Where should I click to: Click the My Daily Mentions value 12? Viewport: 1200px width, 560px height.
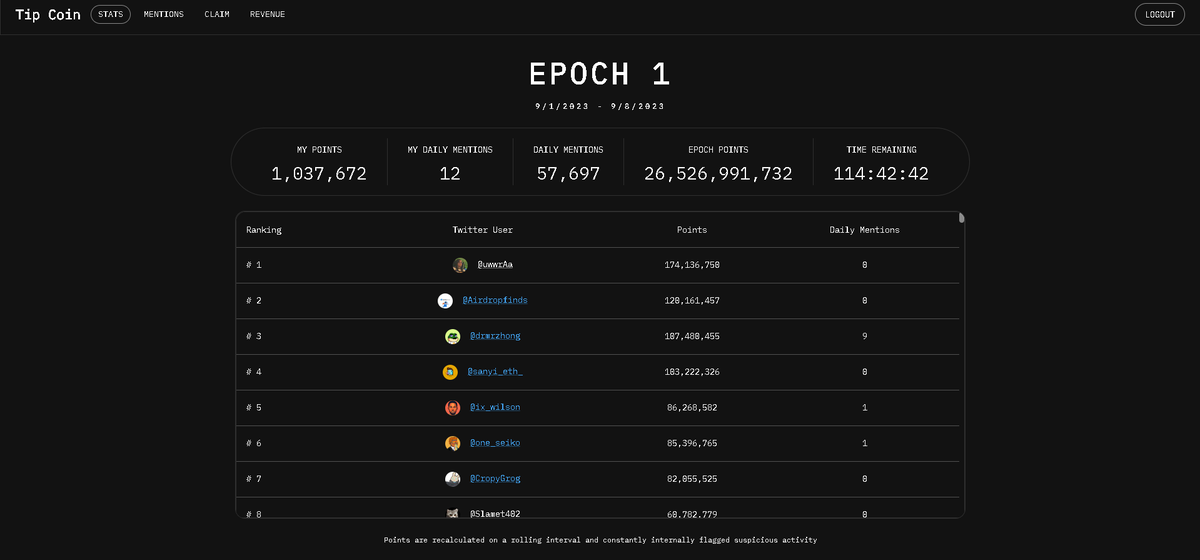(450, 174)
